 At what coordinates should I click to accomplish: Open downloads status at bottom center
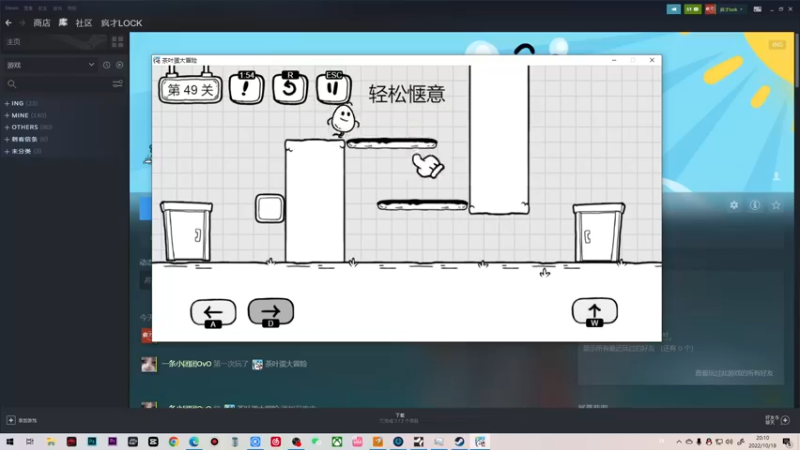pos(399,418)
